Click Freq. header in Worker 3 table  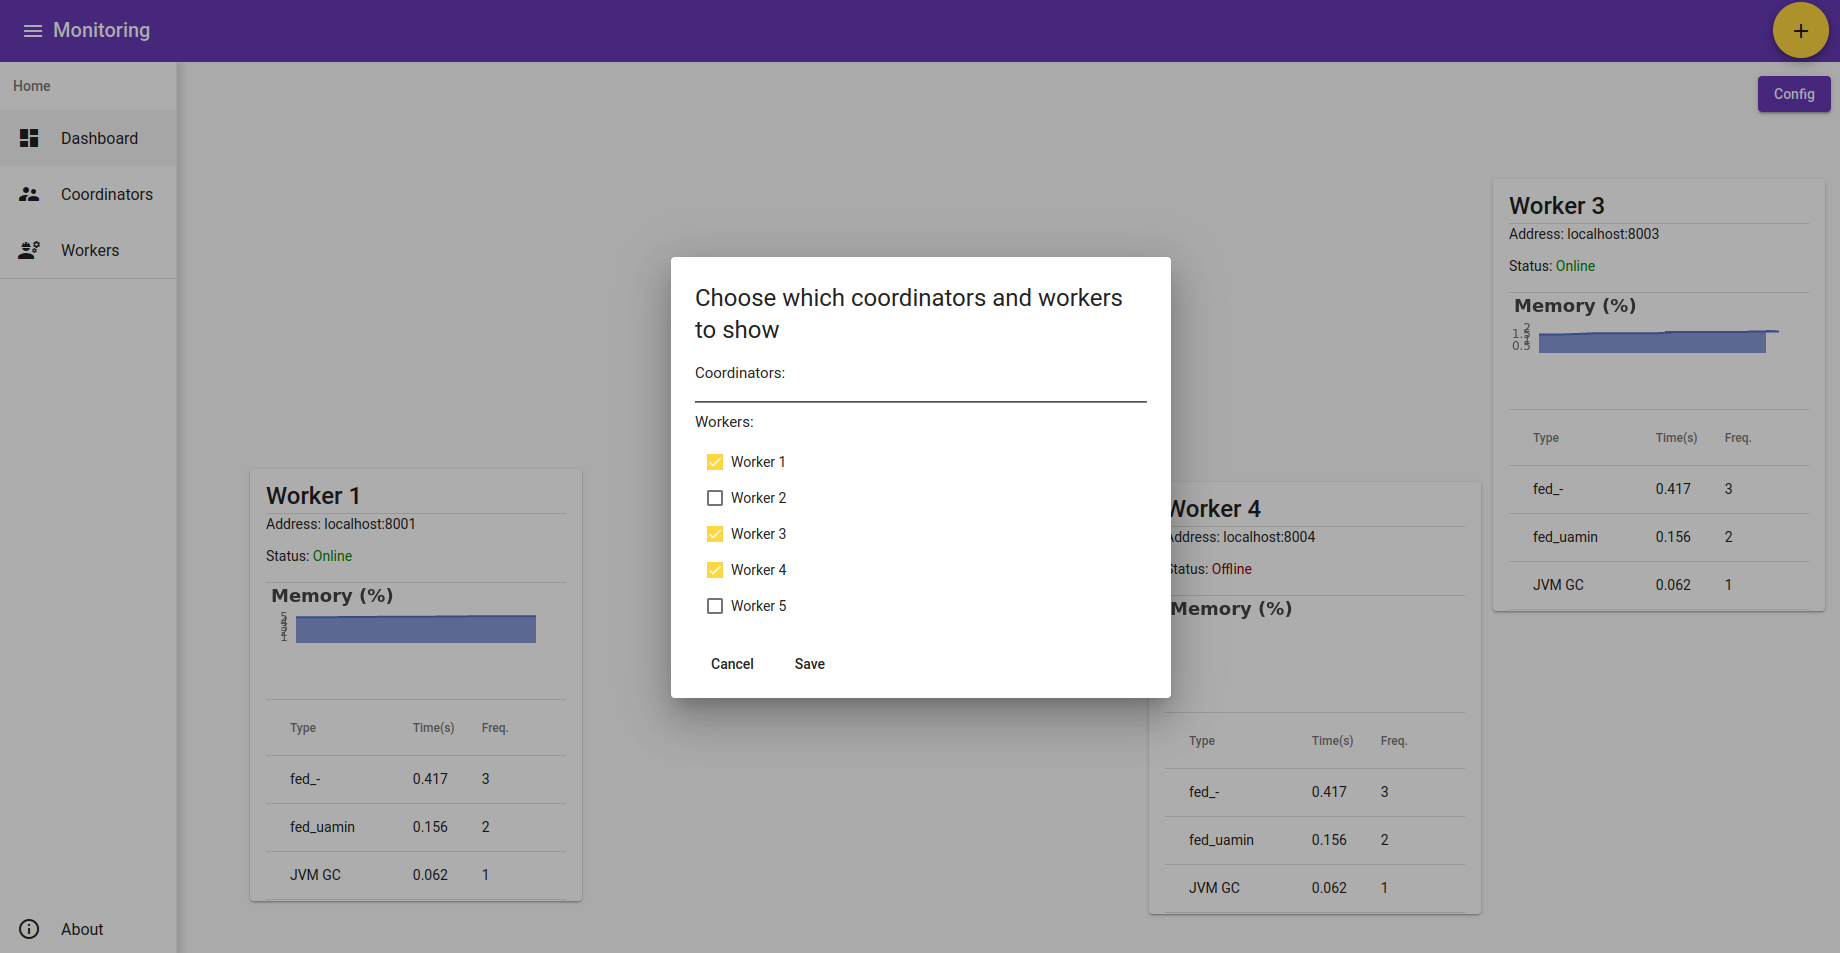1738,438
